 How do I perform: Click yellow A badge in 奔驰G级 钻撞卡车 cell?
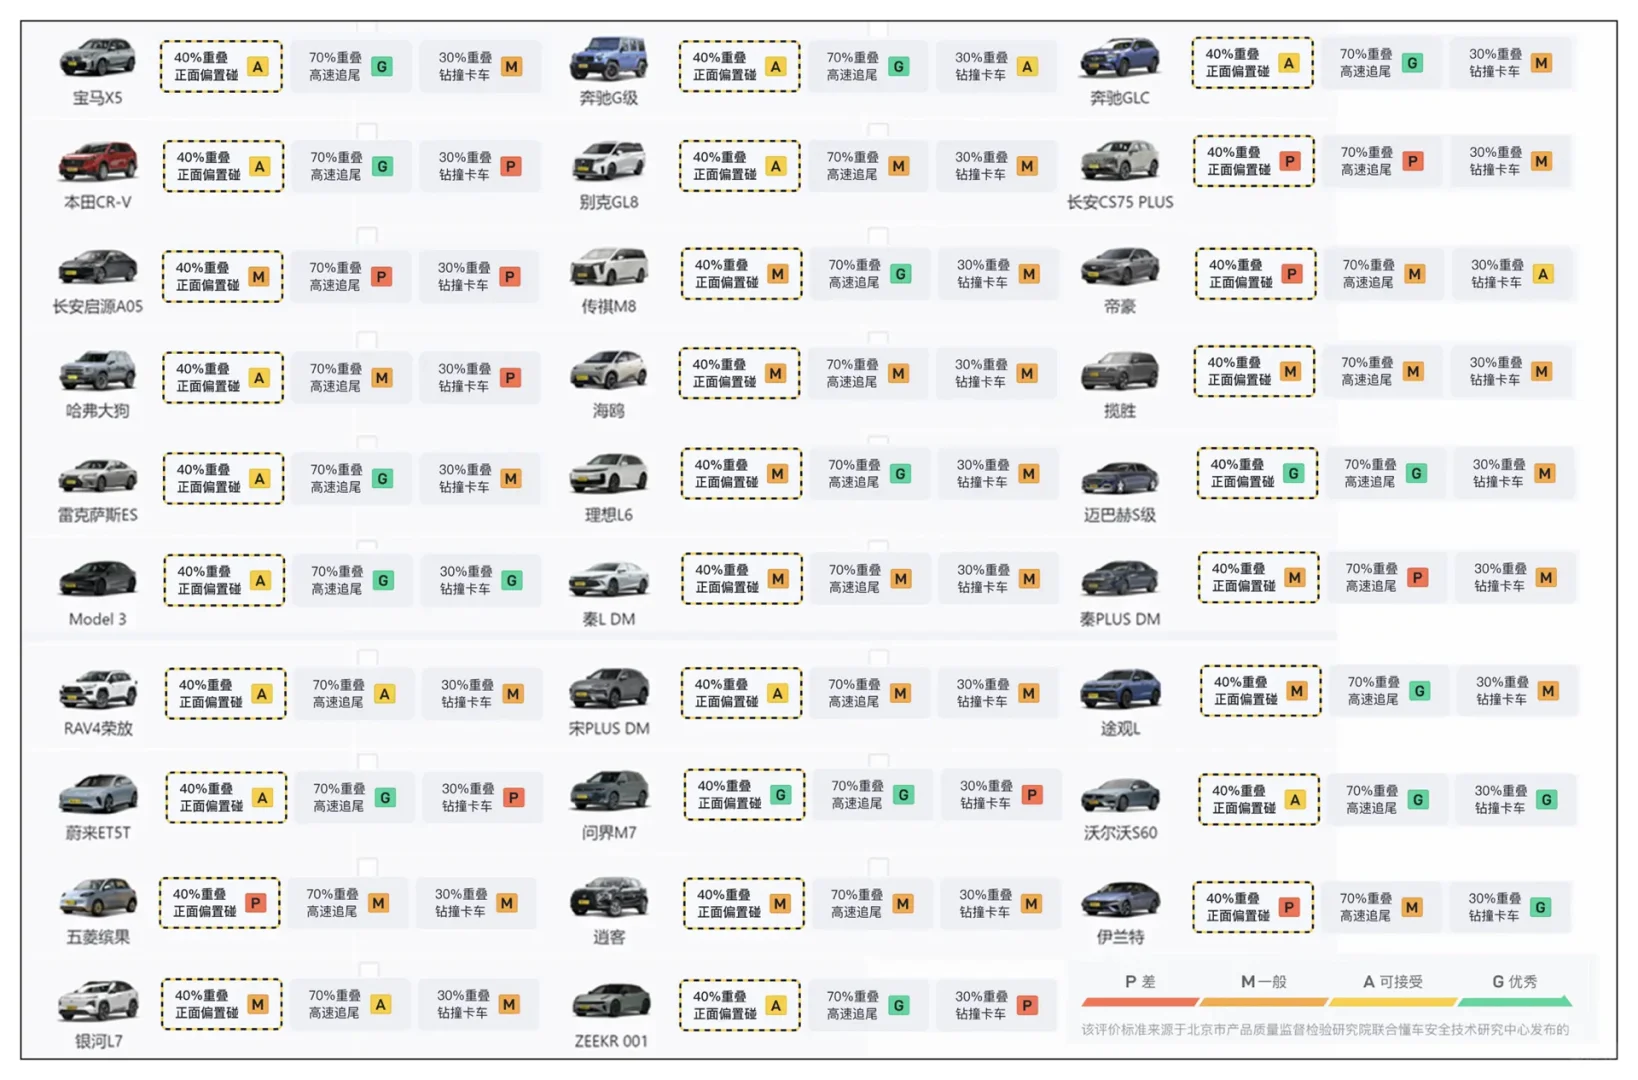tap(1027, 67)
